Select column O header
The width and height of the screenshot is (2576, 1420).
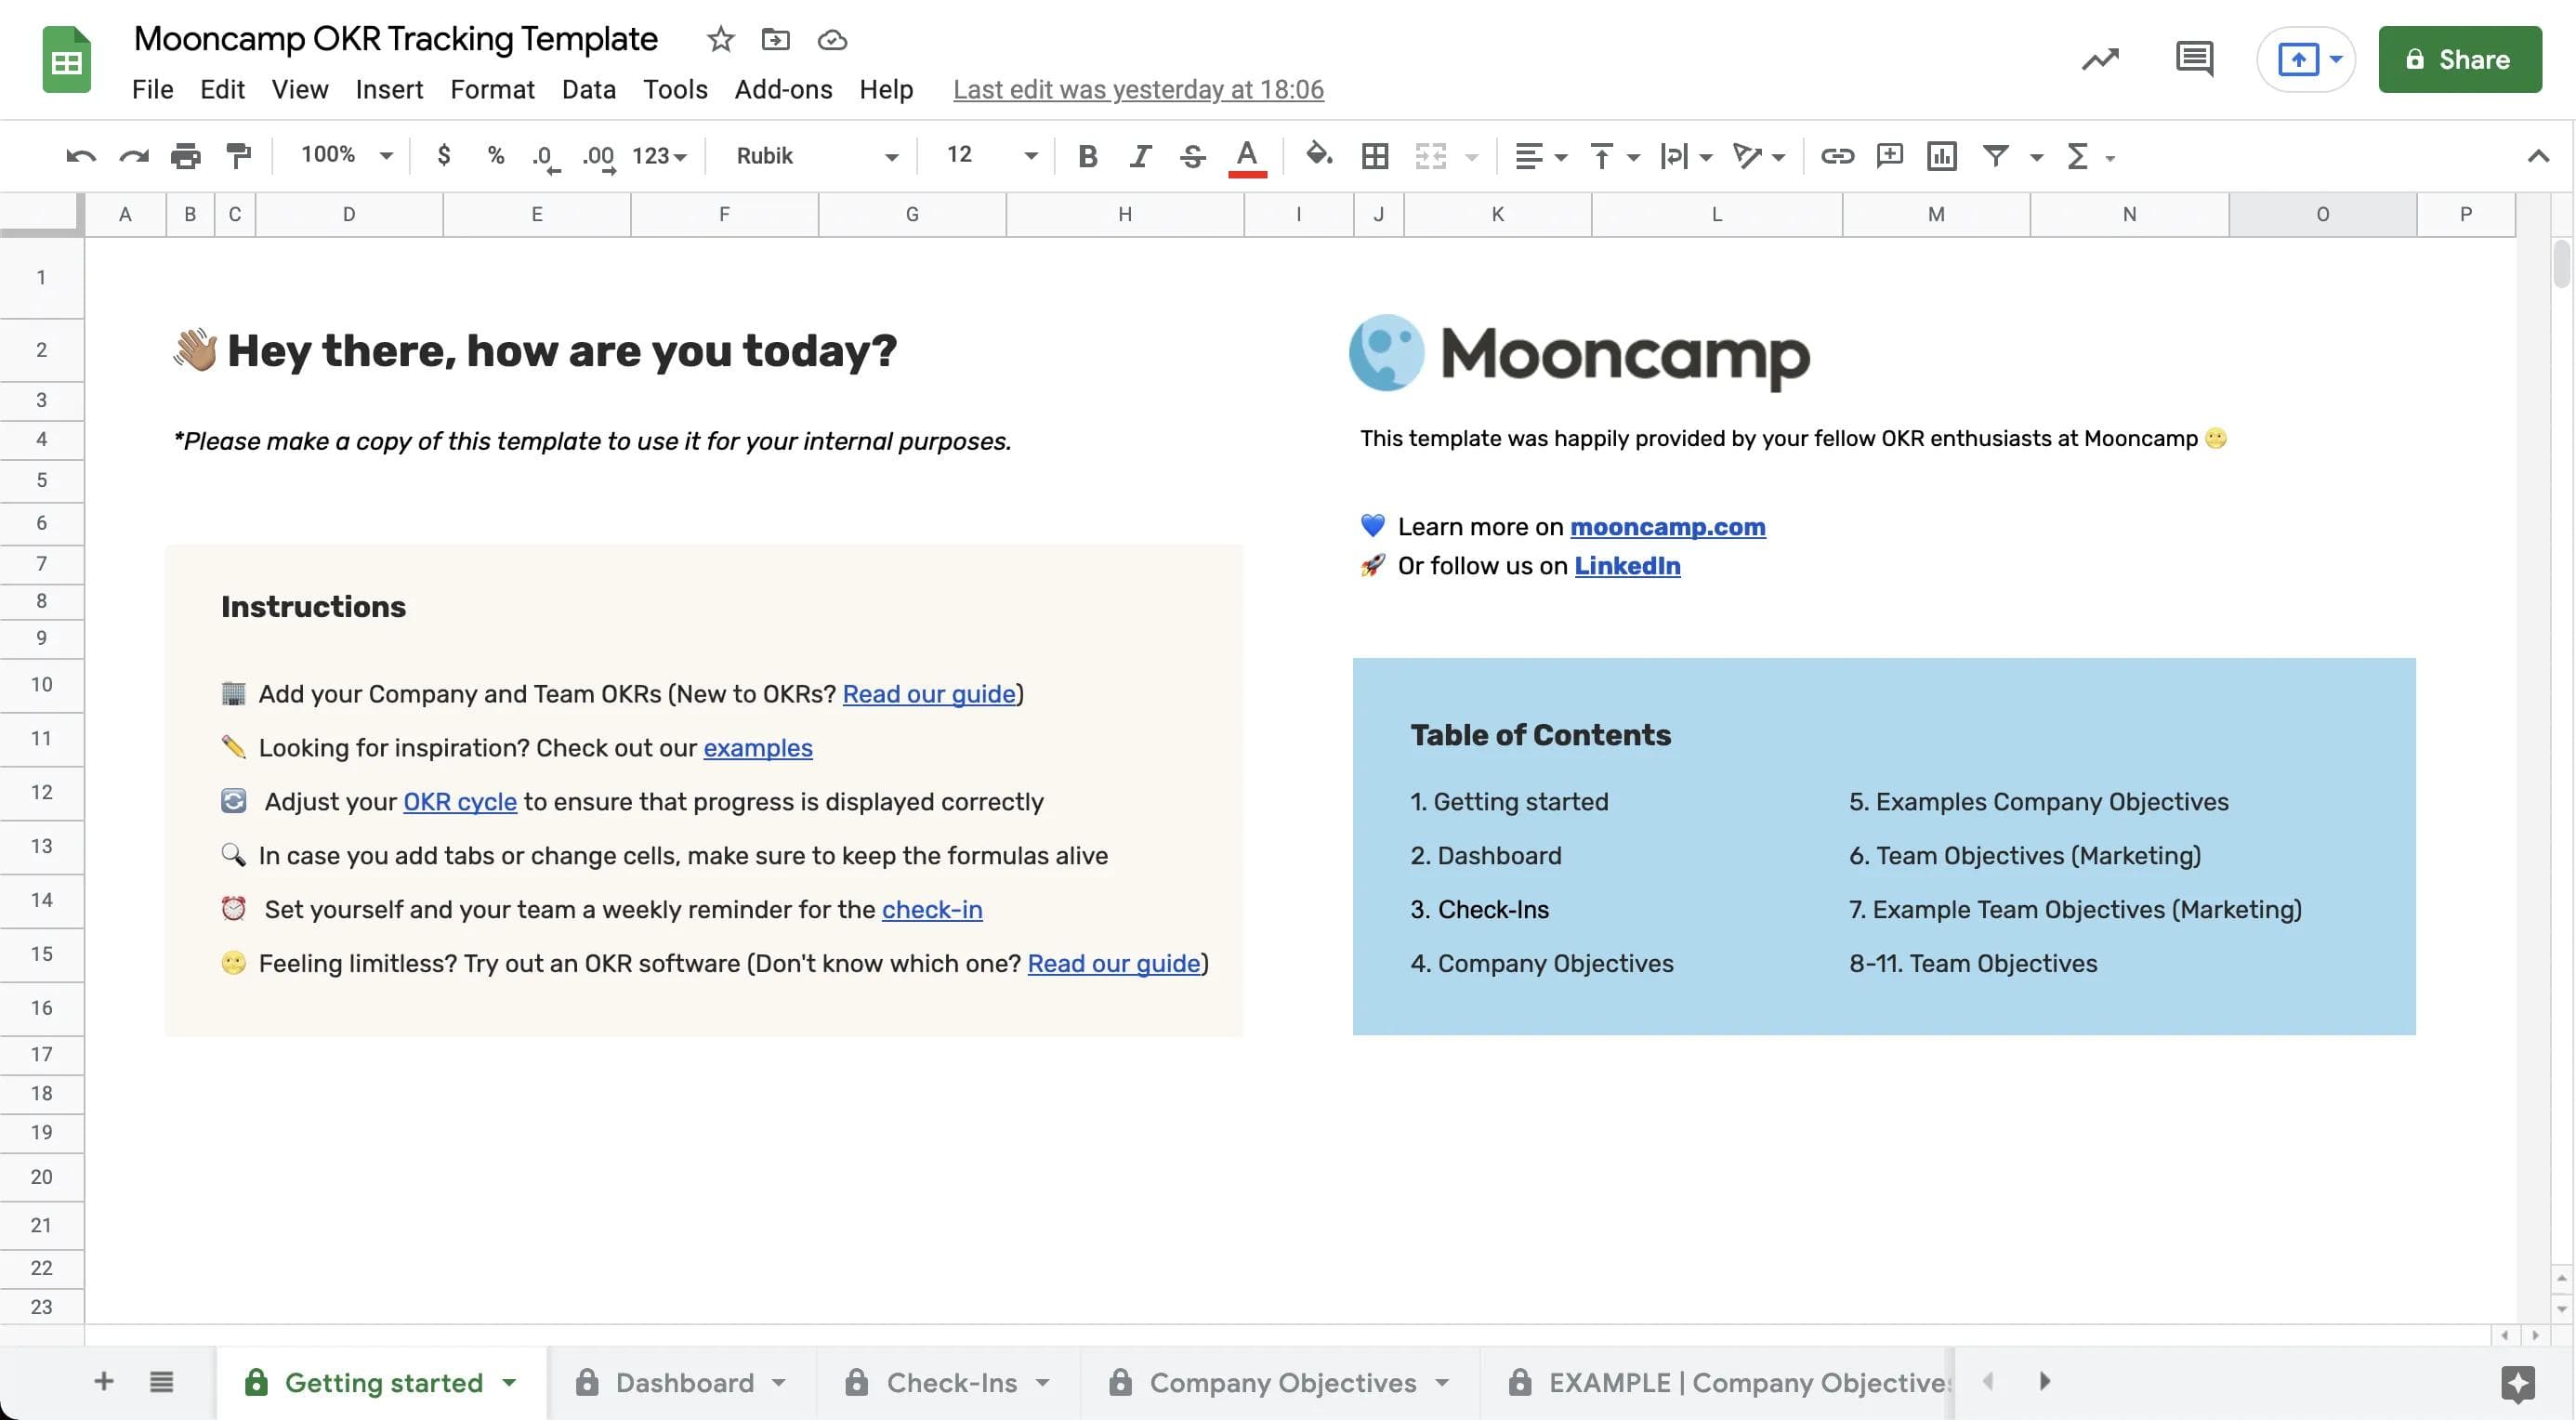tap(2322, 214)
